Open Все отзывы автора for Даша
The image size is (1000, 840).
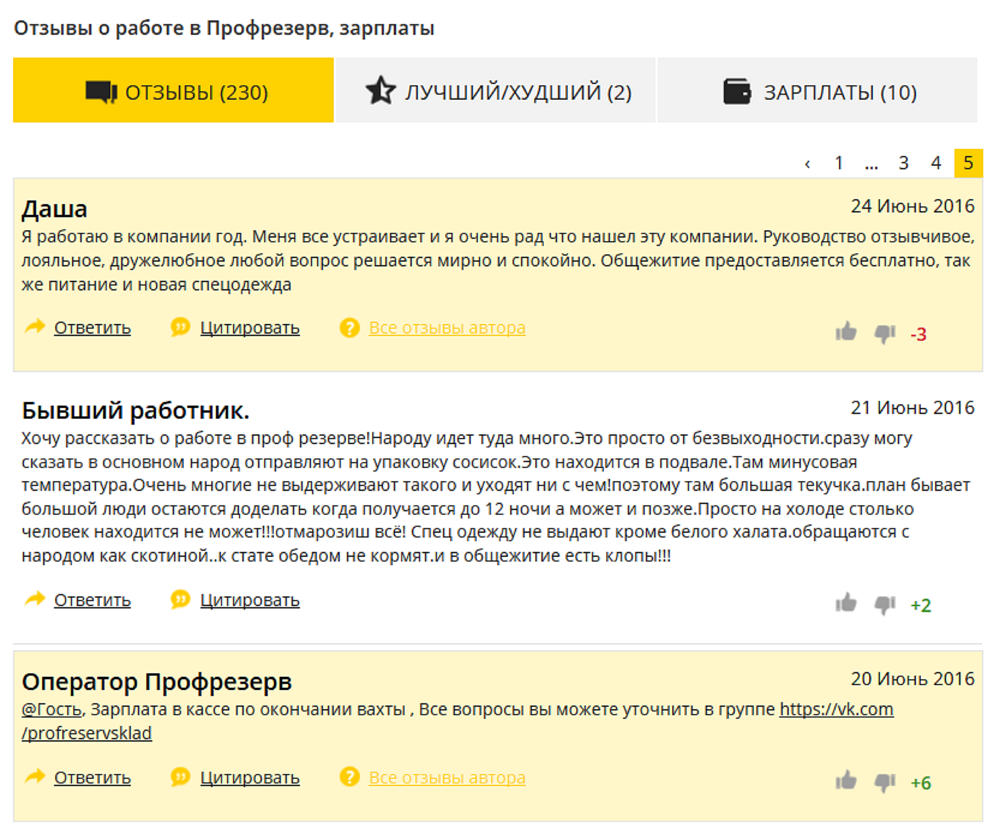pyautogui.click(x=447, y=328)
